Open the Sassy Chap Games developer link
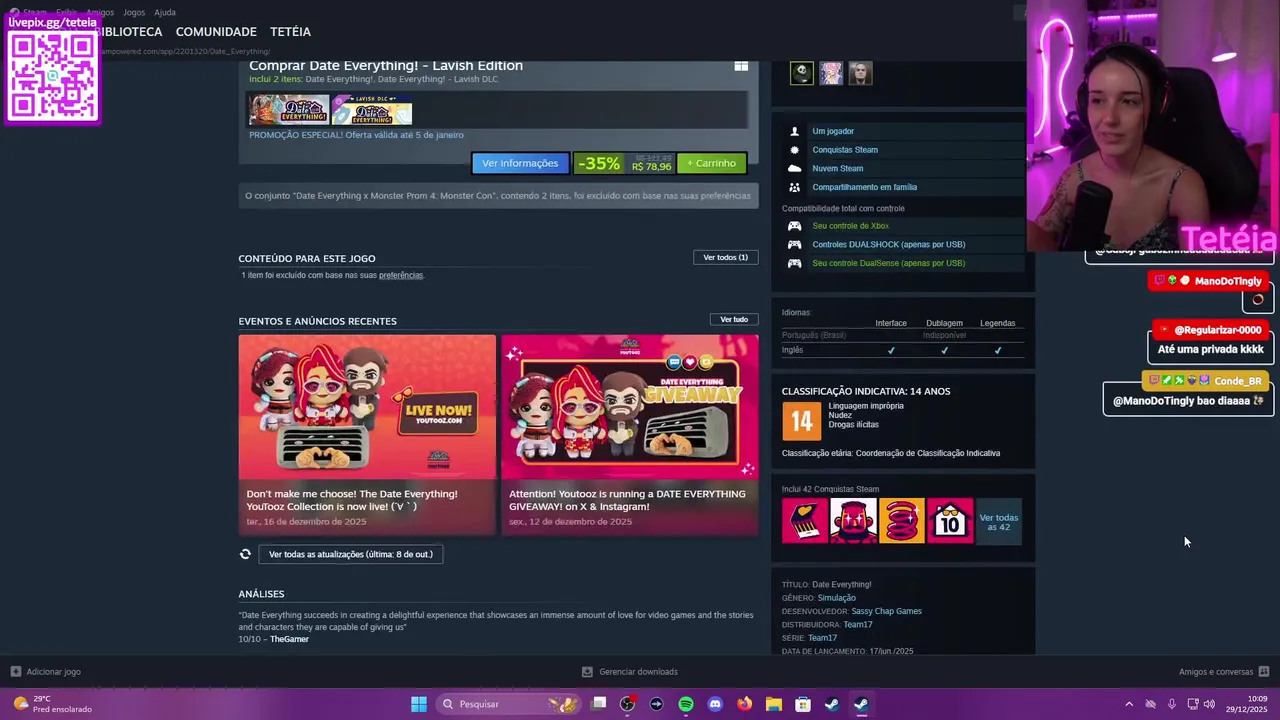The image size is (1280, 720). [886, 611]
